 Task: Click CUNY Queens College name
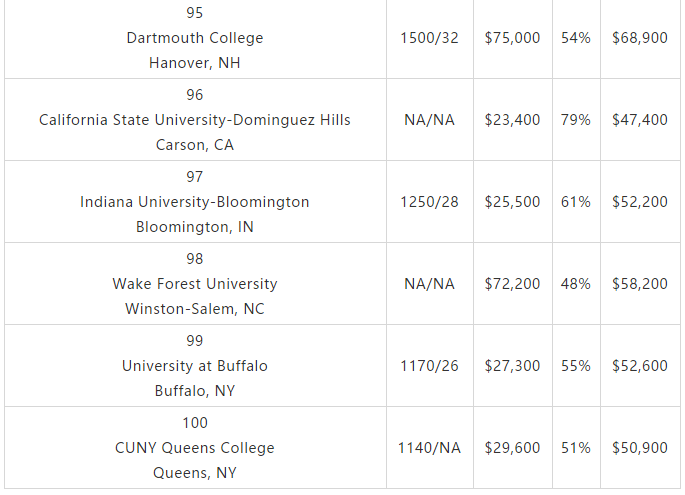point(195,448)
